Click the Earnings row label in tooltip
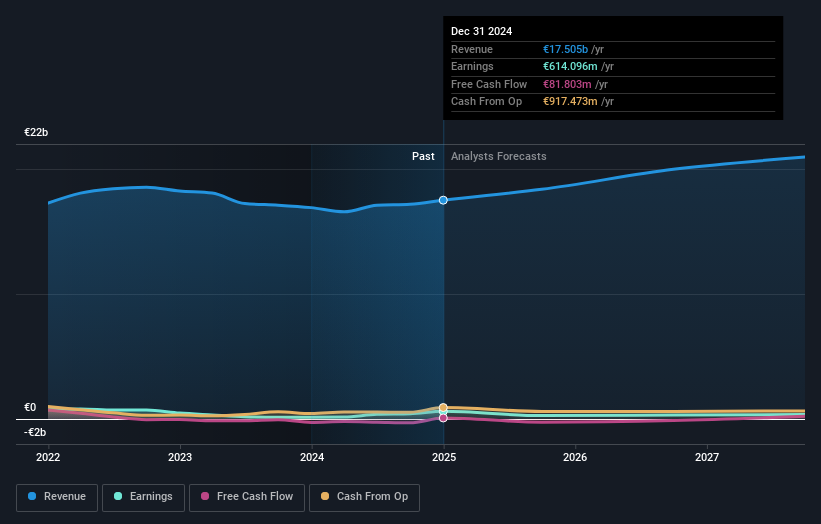 472,66
